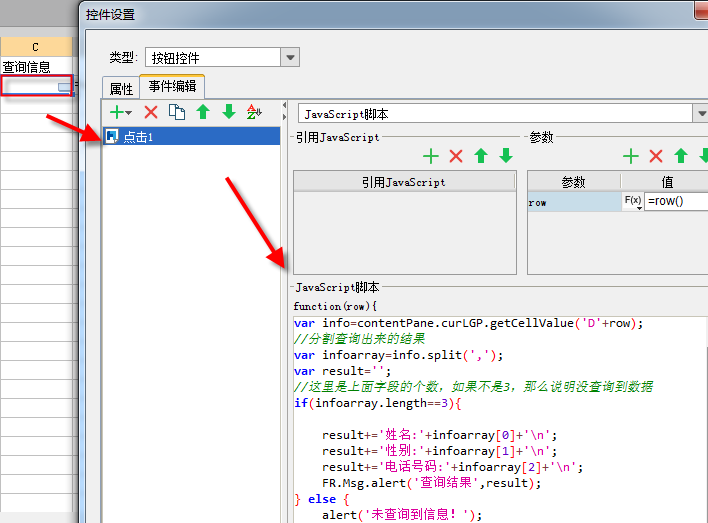Click the 未查询到信息 alert code line
Viewport: 708px width, 523px height.
coord(402,514)
